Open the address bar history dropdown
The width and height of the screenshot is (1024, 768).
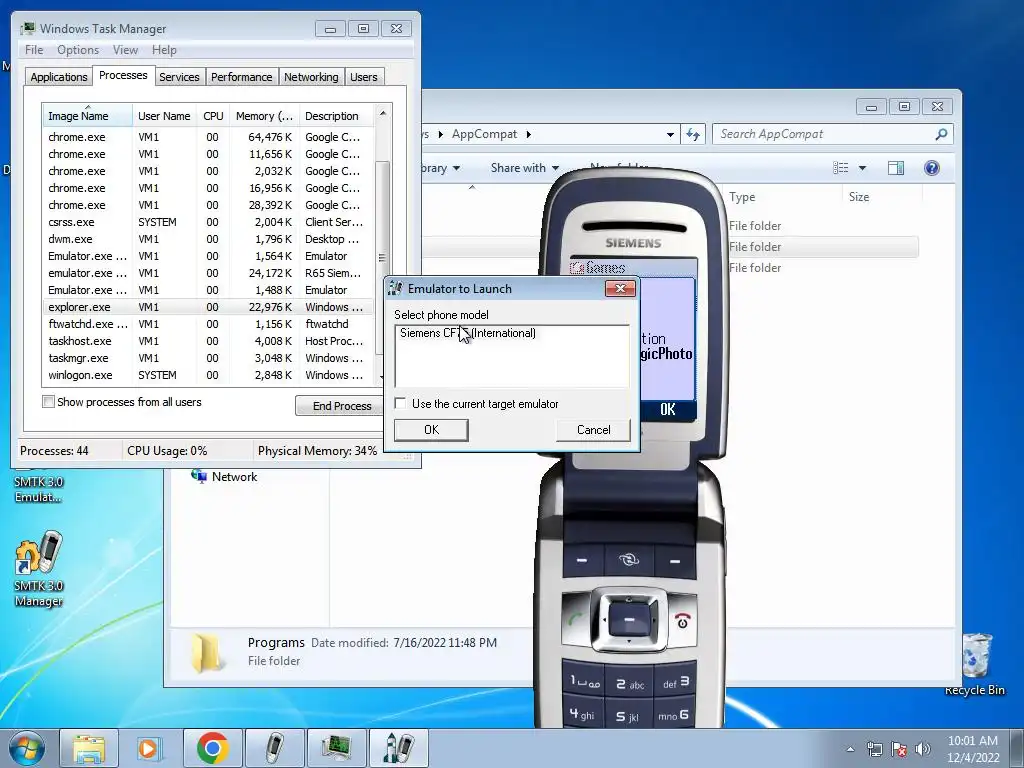pos(670,135)
